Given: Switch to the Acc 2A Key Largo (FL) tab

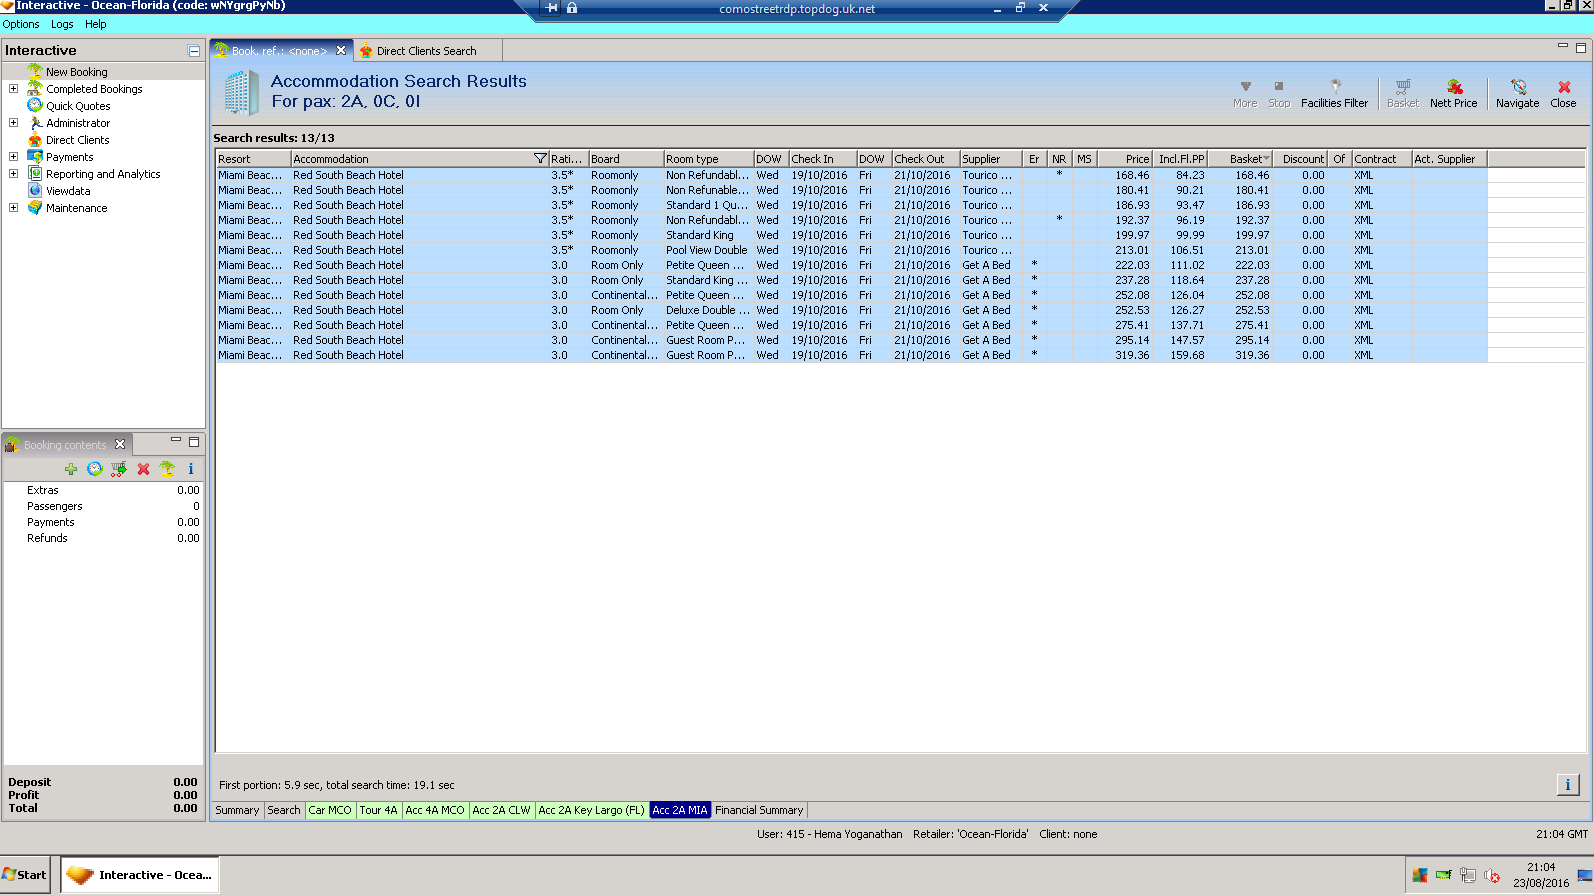Looking at the screenshot, I should coord(592,810).
